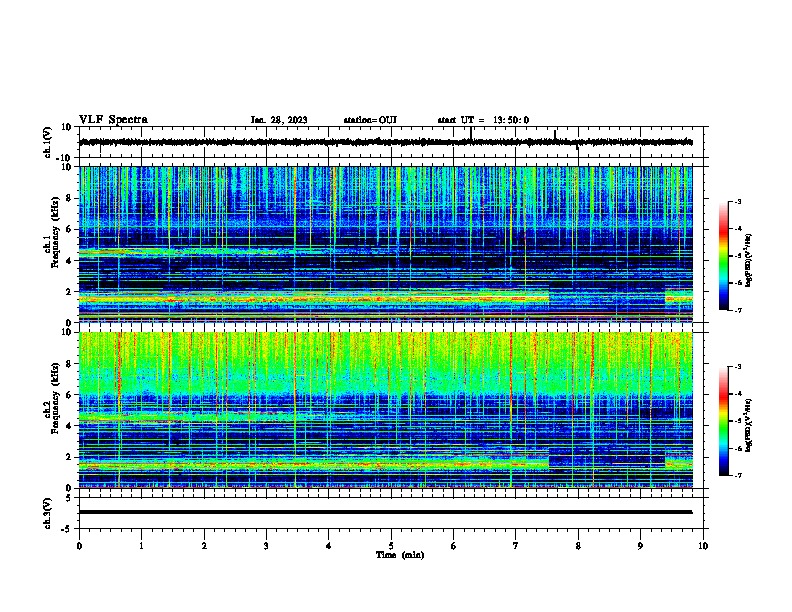The height and width of the screenshot is (612, 792).
Task: Click the ch.2 color bar "log(PSD)" units label
Action: click(x=749, y=425)
